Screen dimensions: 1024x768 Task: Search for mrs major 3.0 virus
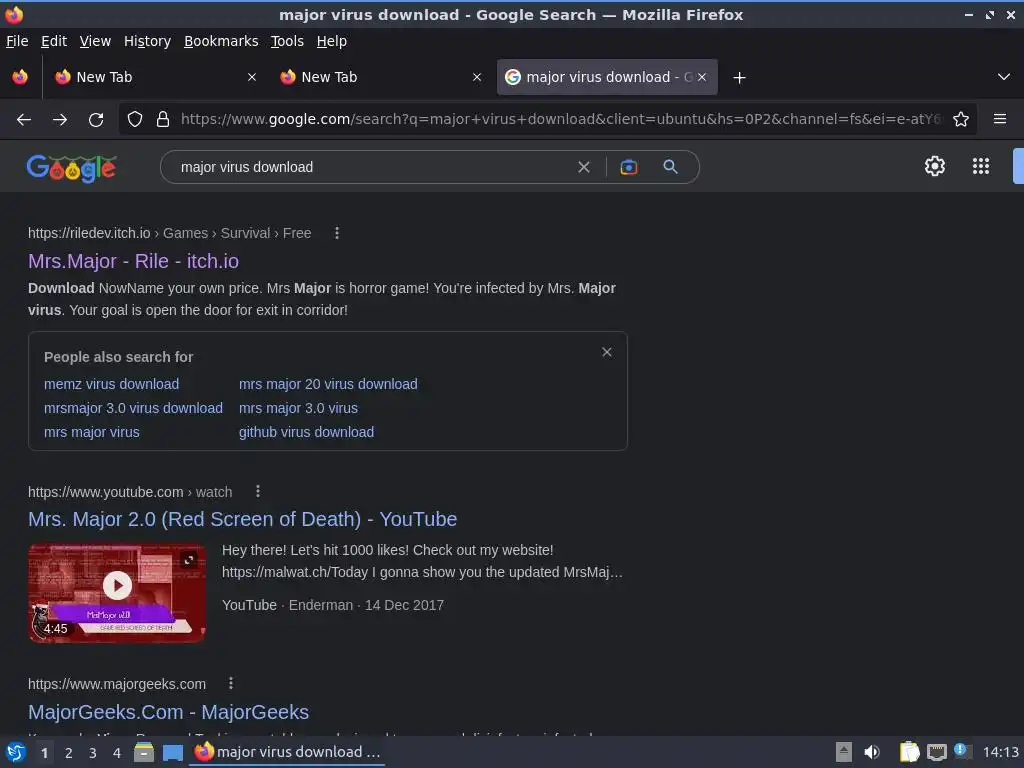(298, 408)
